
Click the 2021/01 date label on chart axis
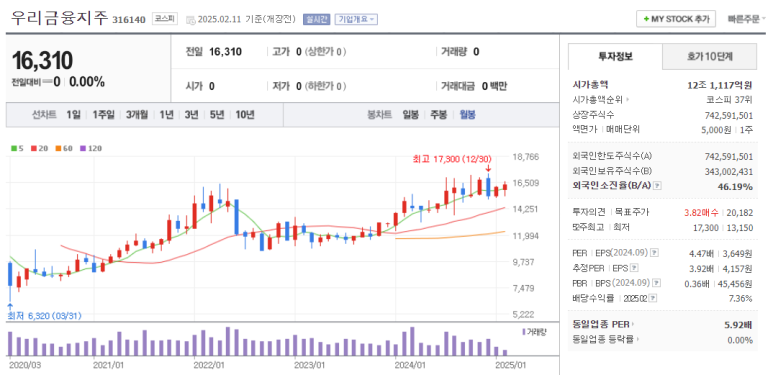tap(108, 365)
